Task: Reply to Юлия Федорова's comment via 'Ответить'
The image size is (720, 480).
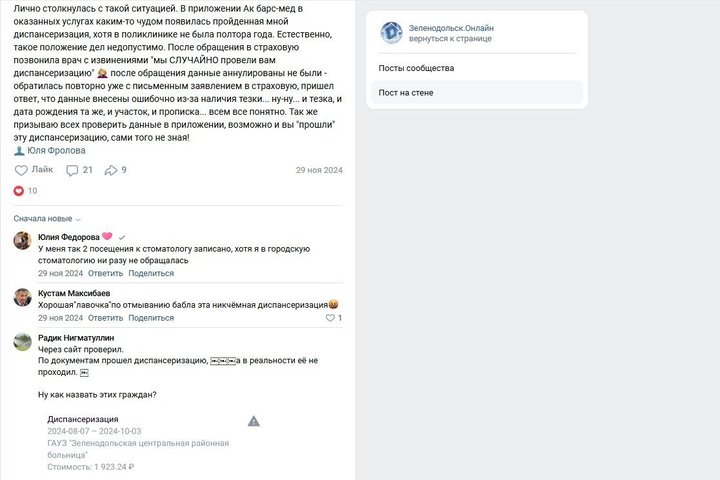Action: click(x=105, y=273)
